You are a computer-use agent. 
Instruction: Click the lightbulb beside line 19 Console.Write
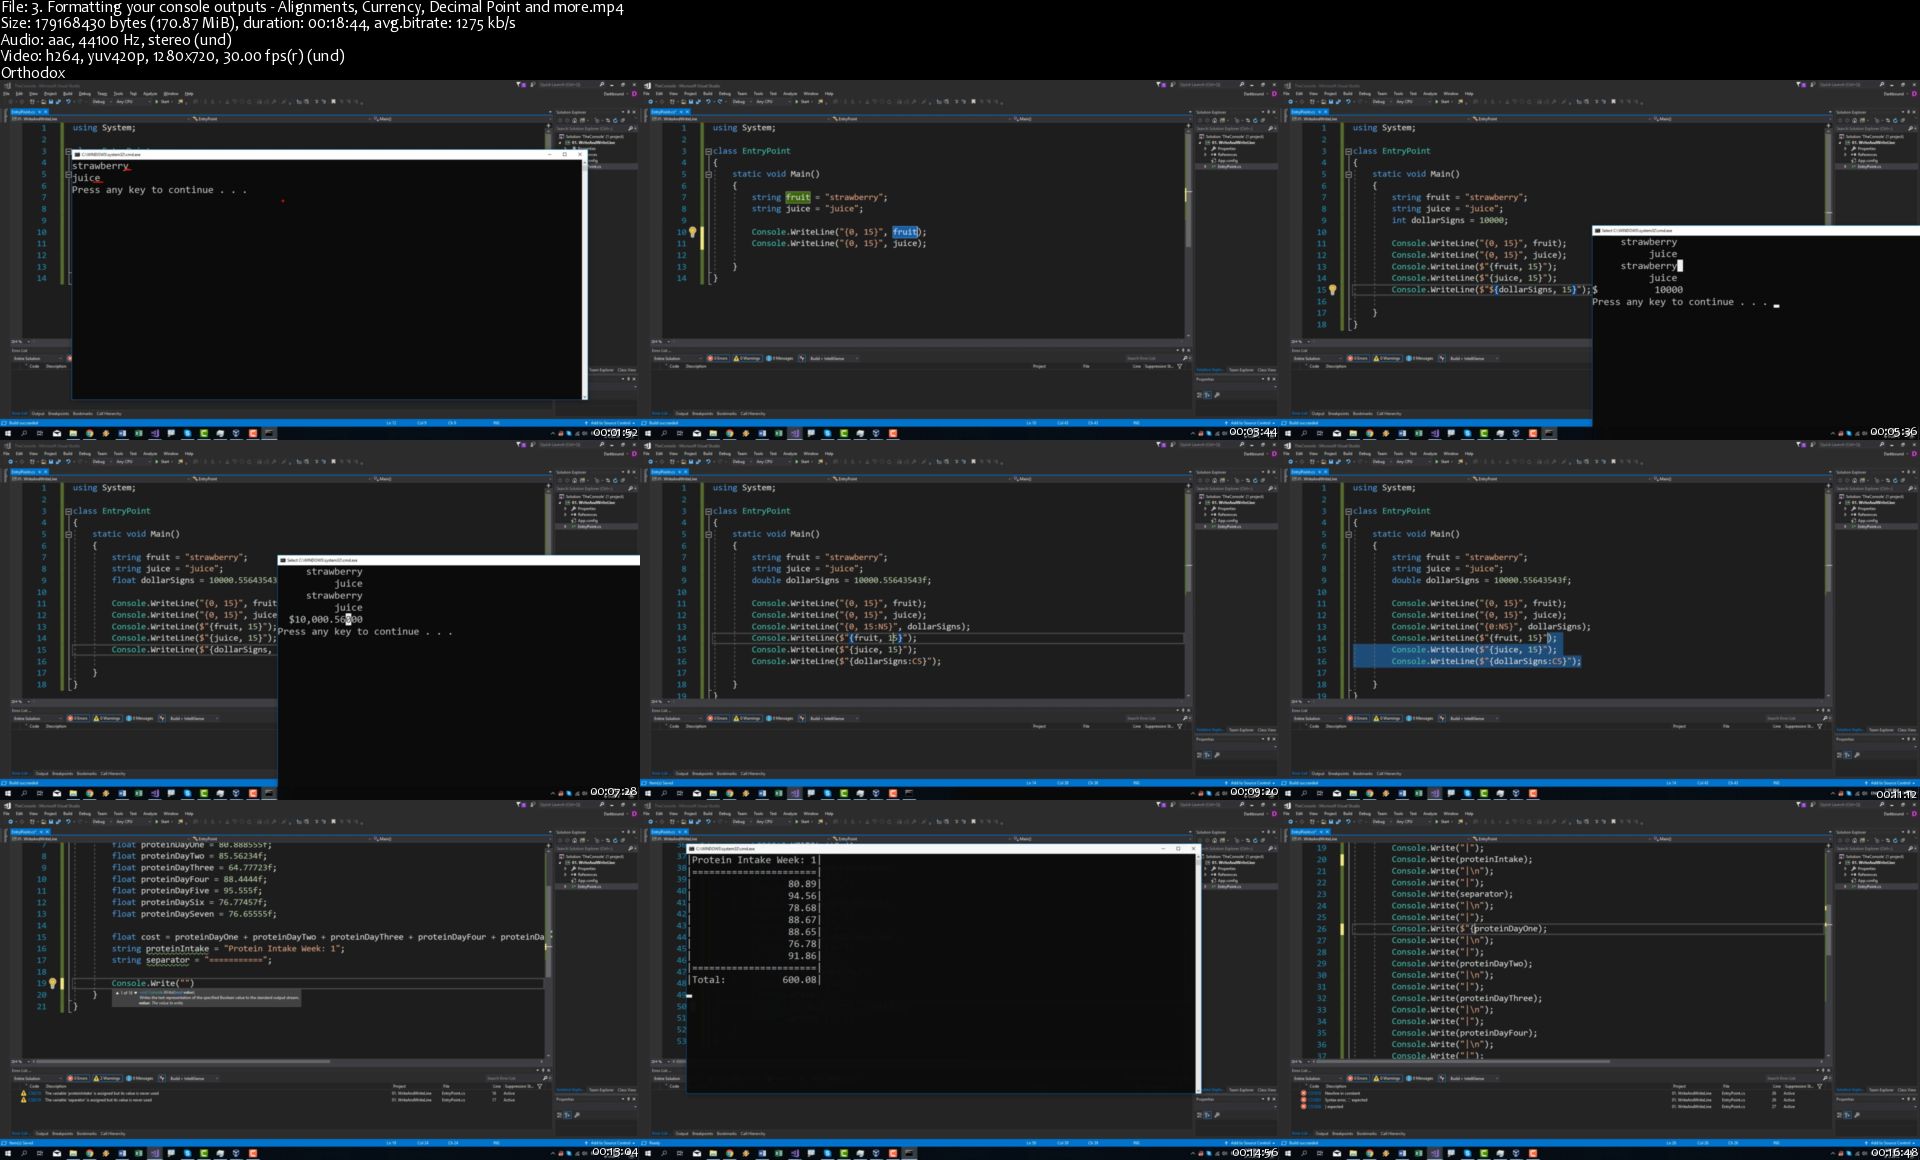[x=53, y=984]
